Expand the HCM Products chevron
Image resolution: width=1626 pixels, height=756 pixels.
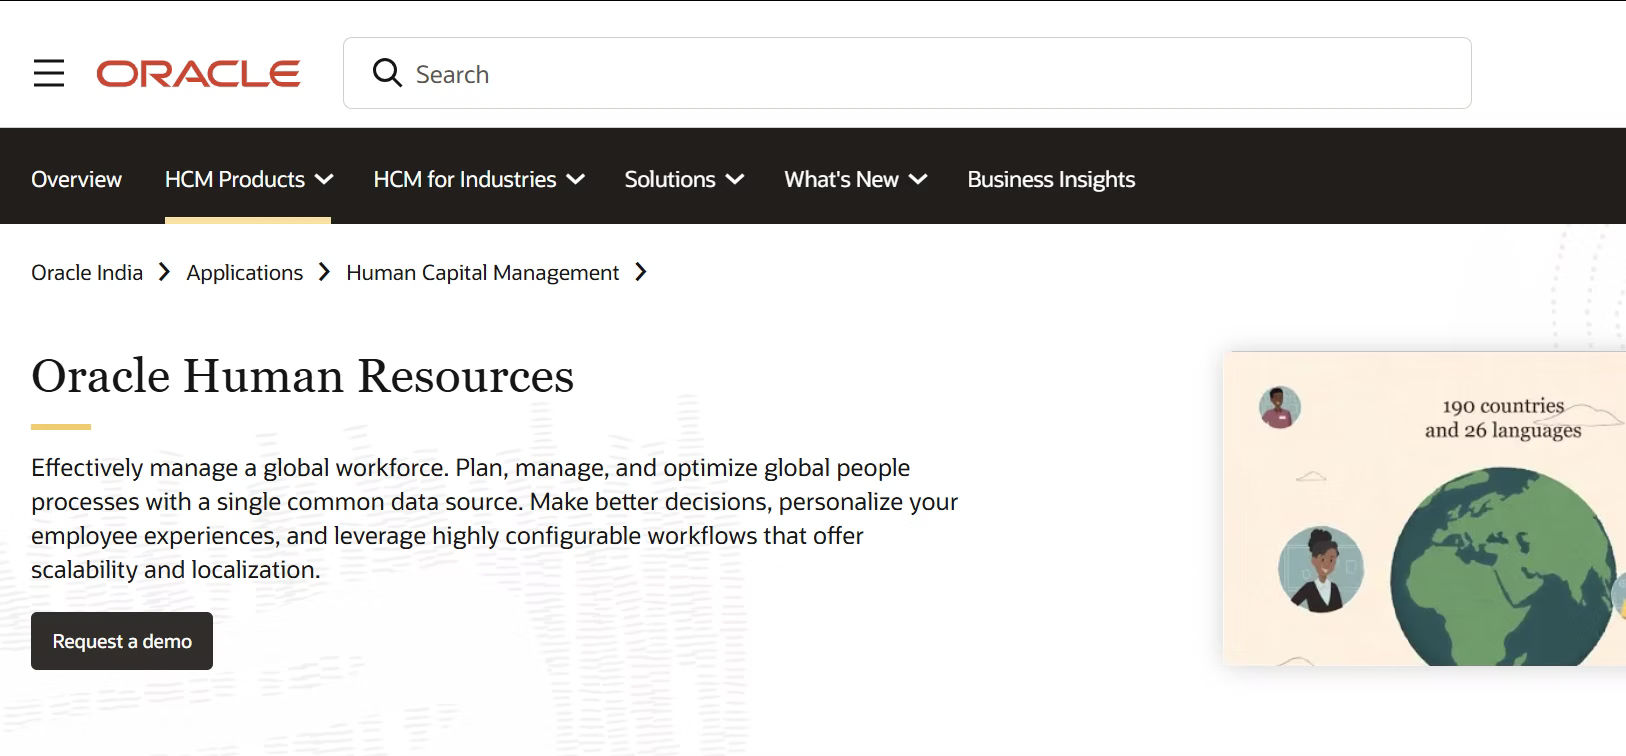pyautogui.click(x=324, y=180)
